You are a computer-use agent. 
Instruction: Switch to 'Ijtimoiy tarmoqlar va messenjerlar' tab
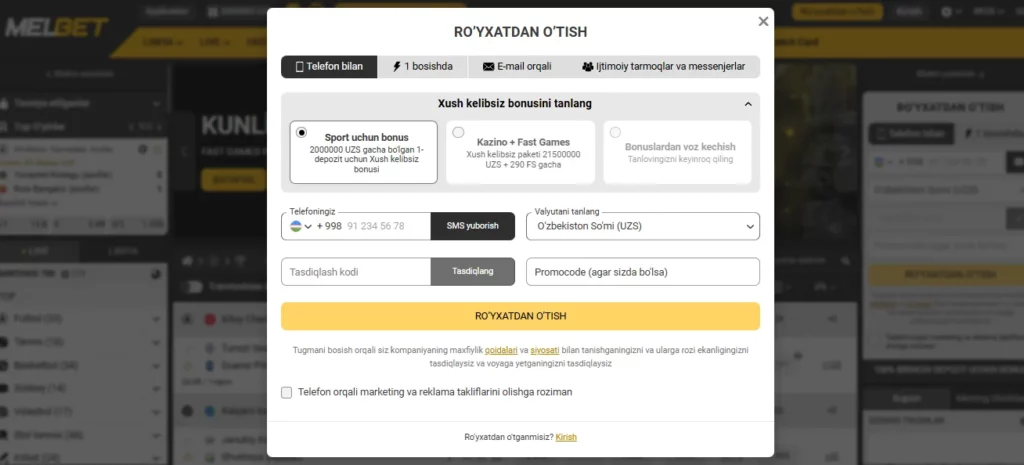pyautogui.click(x=663, y=67)
